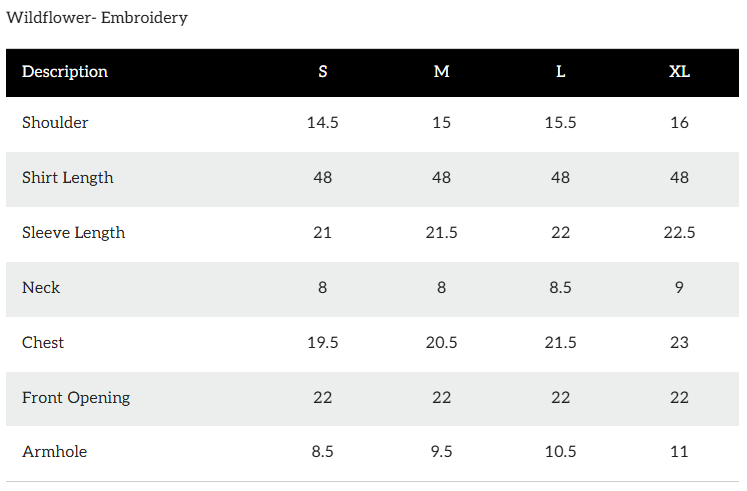Click the S size column header

click(x=322, y=72)
